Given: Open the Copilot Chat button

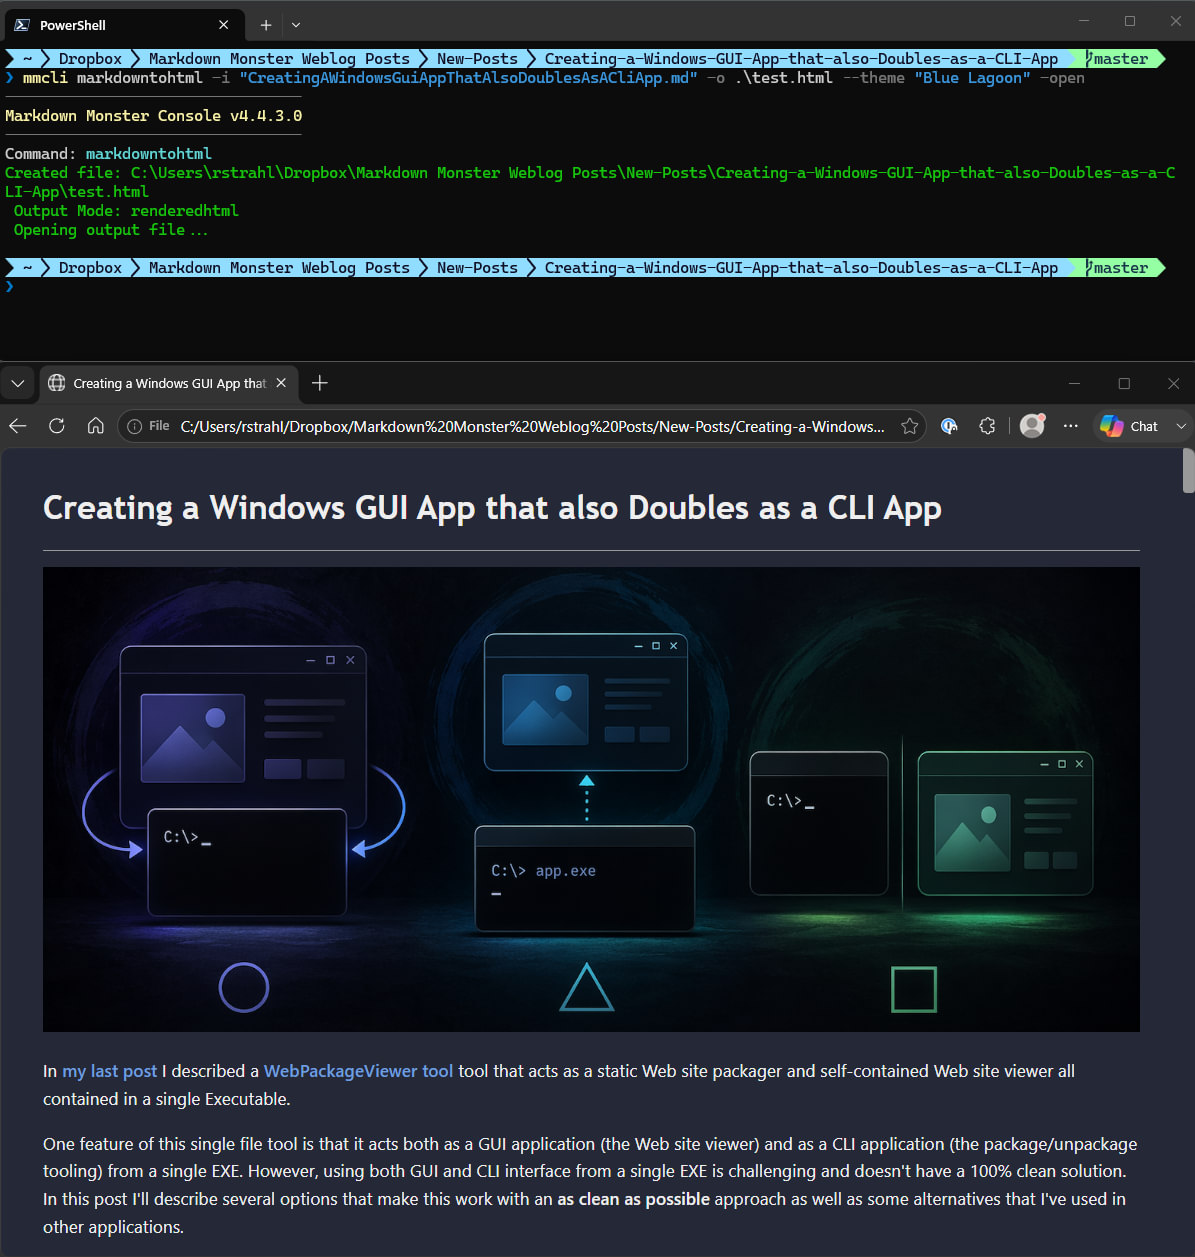Looking at the screenshot, I should click(1130, 426).
